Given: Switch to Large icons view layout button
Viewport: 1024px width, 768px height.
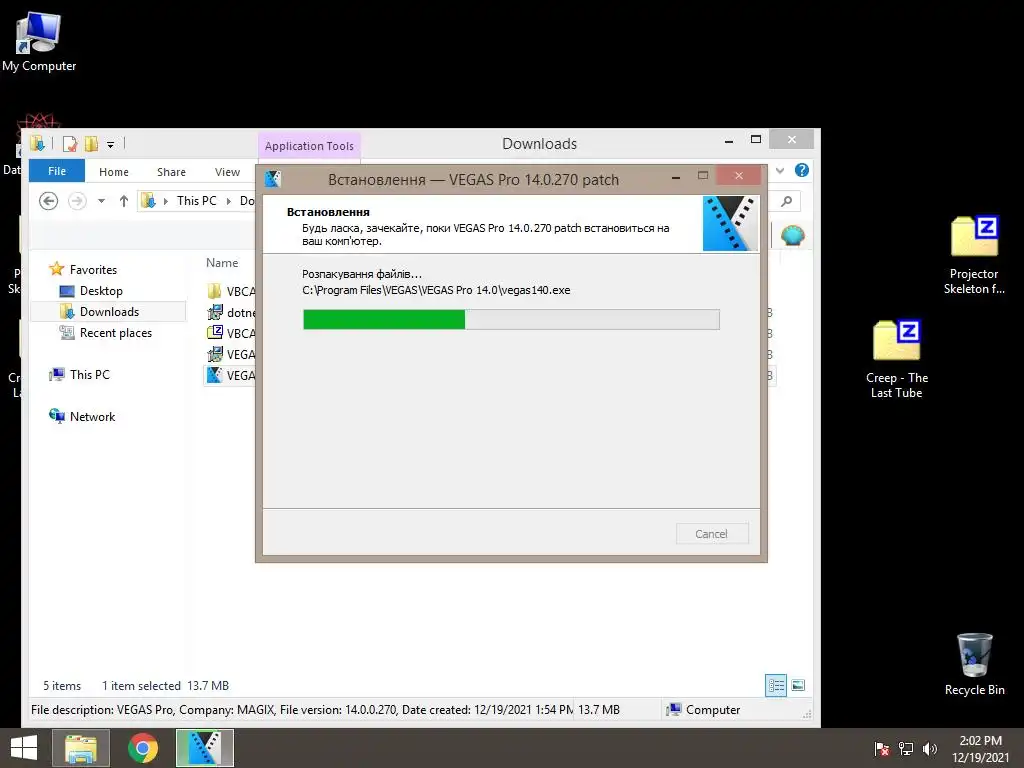Looking at the screenshot, I should 797,685.
